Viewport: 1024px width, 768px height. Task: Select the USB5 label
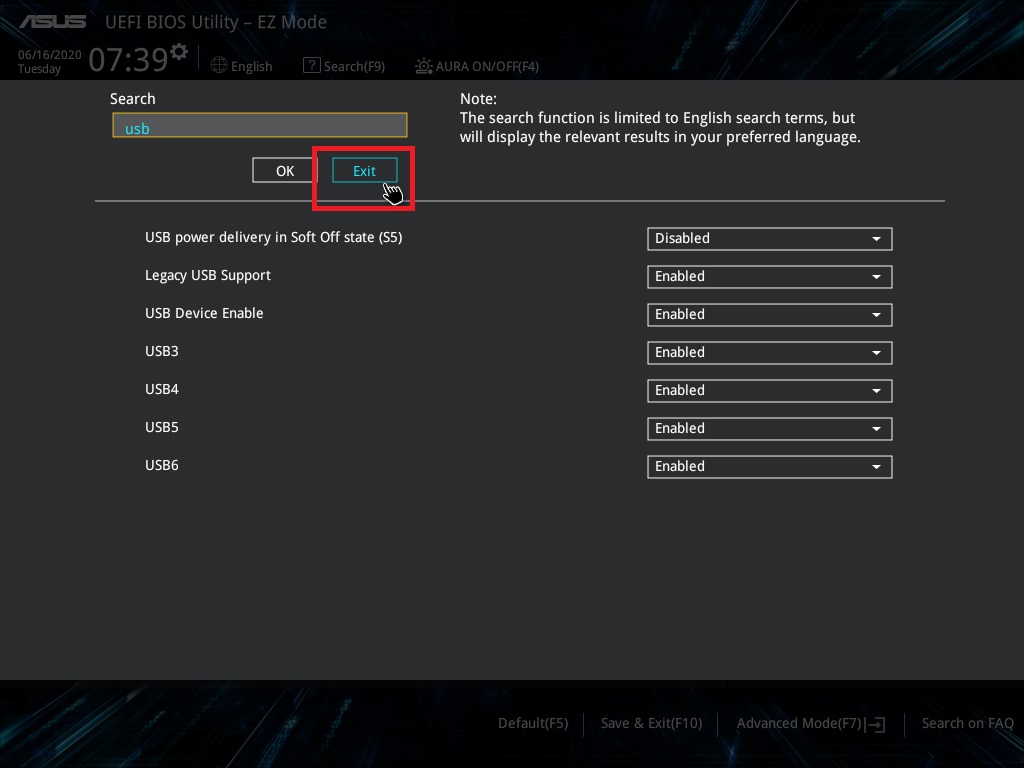161,426
